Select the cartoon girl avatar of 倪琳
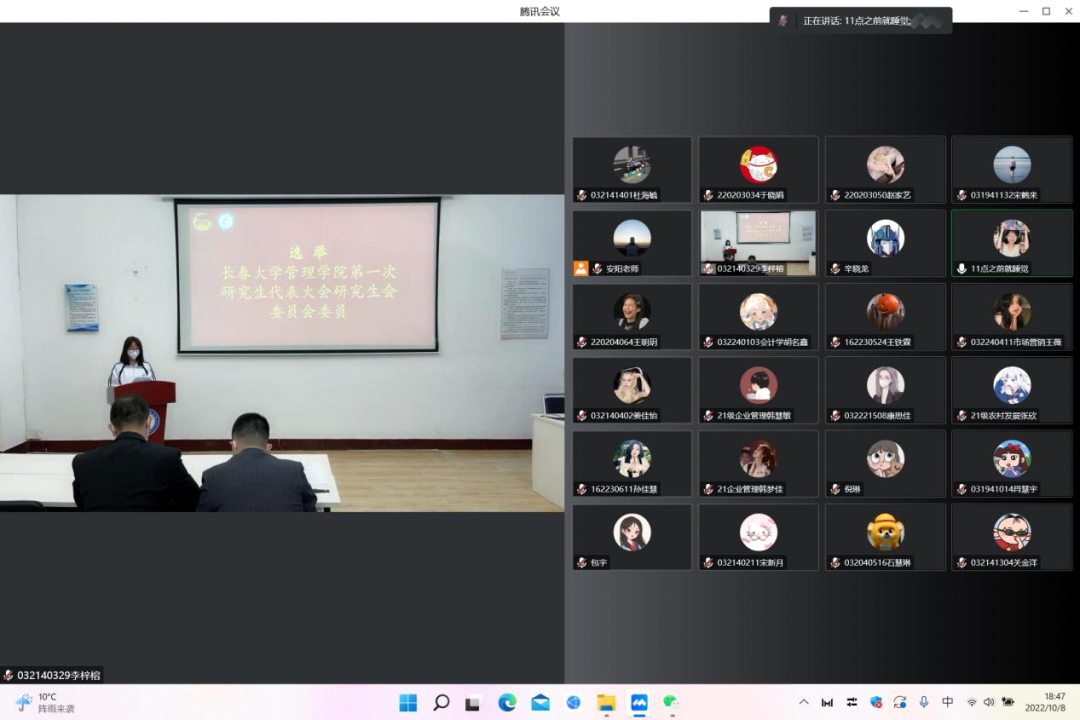 click(x=885, y=459)
